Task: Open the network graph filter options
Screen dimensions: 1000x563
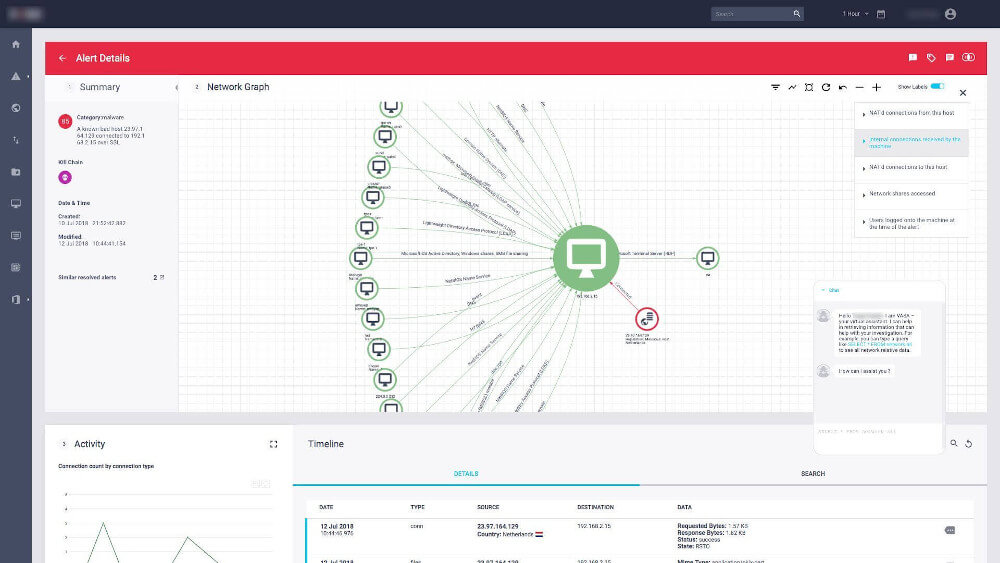Action: point(775,88)
